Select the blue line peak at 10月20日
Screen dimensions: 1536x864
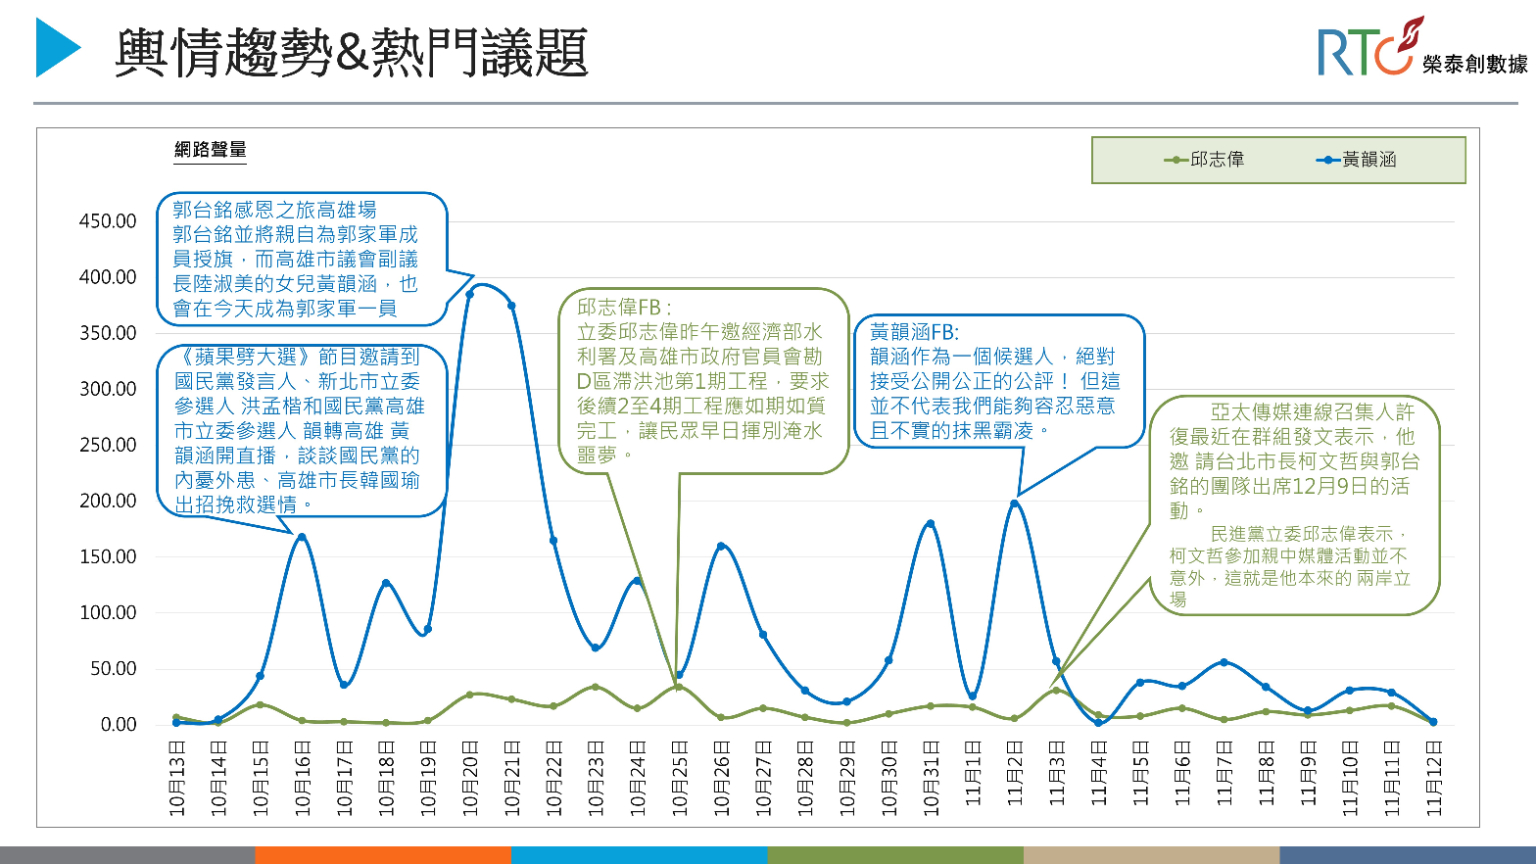(x=470, y=294)
